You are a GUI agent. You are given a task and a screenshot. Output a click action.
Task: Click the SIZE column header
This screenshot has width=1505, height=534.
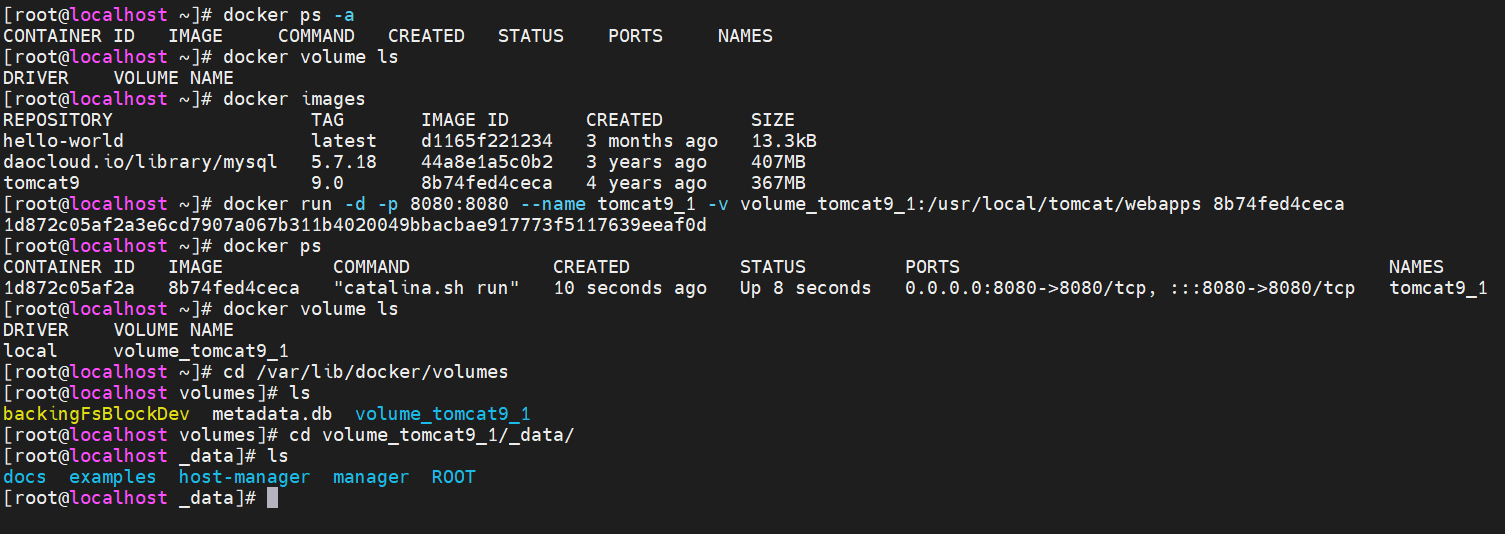click(x=772, y=120)
